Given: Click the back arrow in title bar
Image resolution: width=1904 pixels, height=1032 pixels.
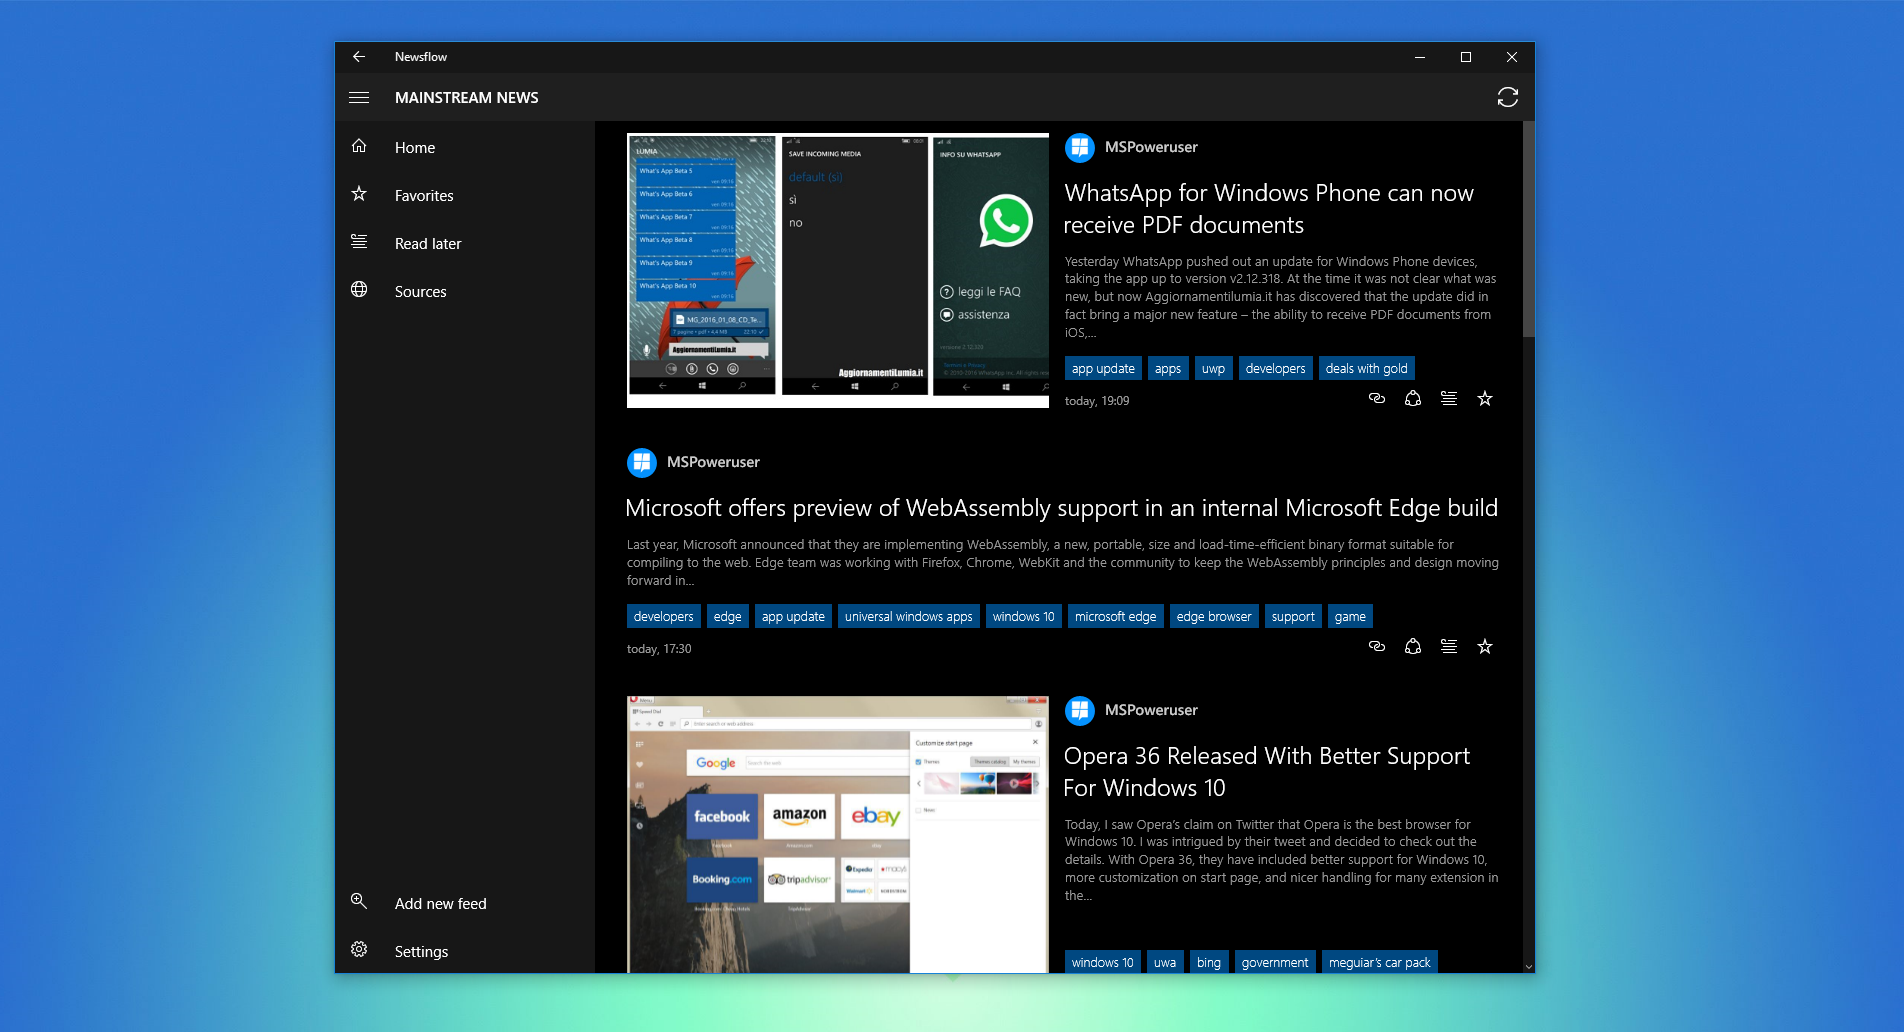Looking at the screenshot, I should [x=359, y=57].
